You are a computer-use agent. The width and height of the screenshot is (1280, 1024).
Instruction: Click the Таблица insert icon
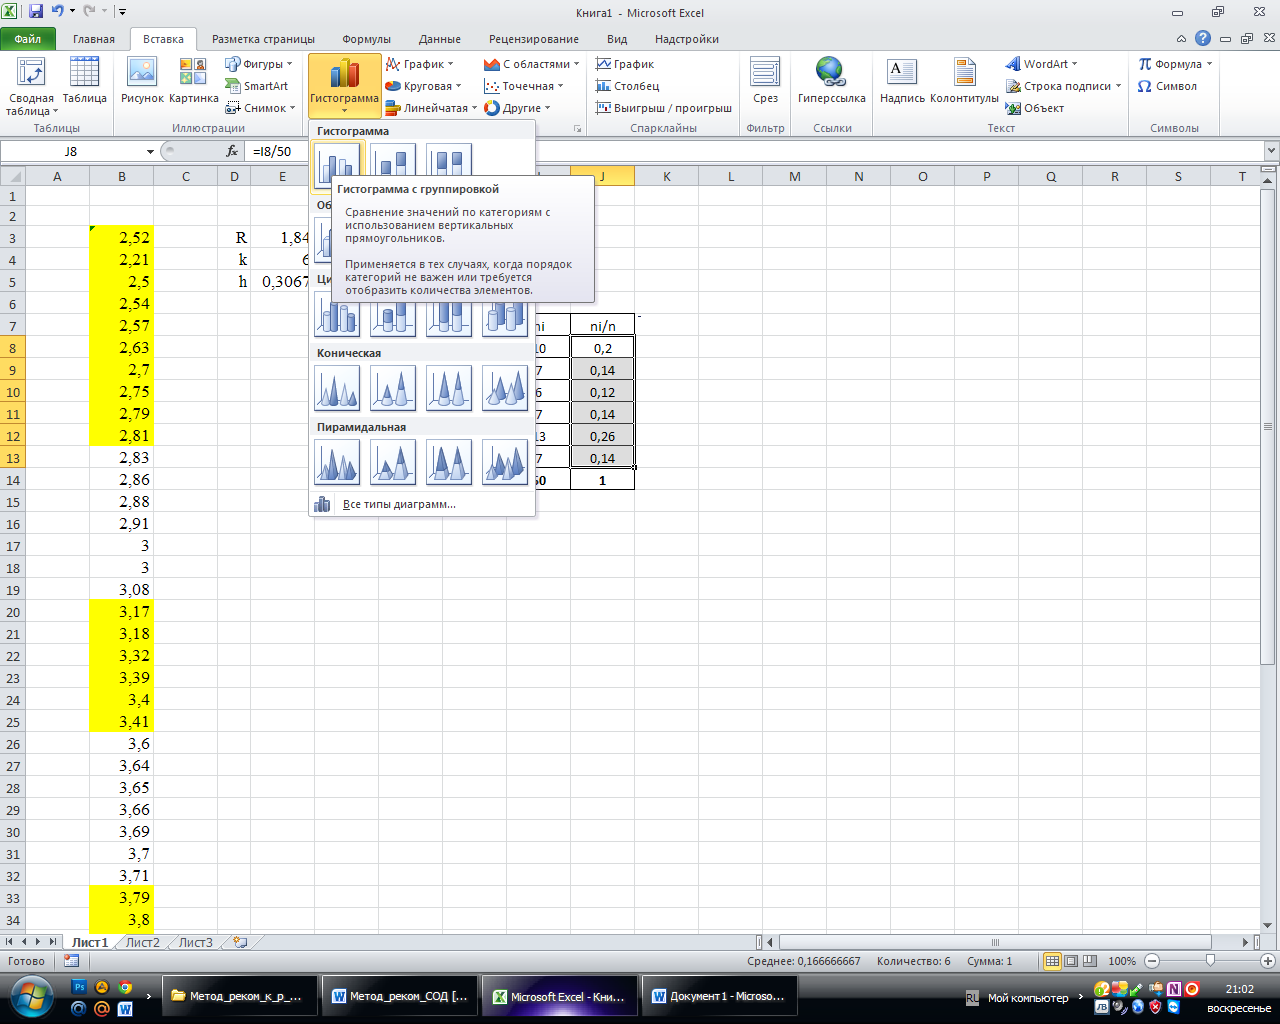(85, 80)
